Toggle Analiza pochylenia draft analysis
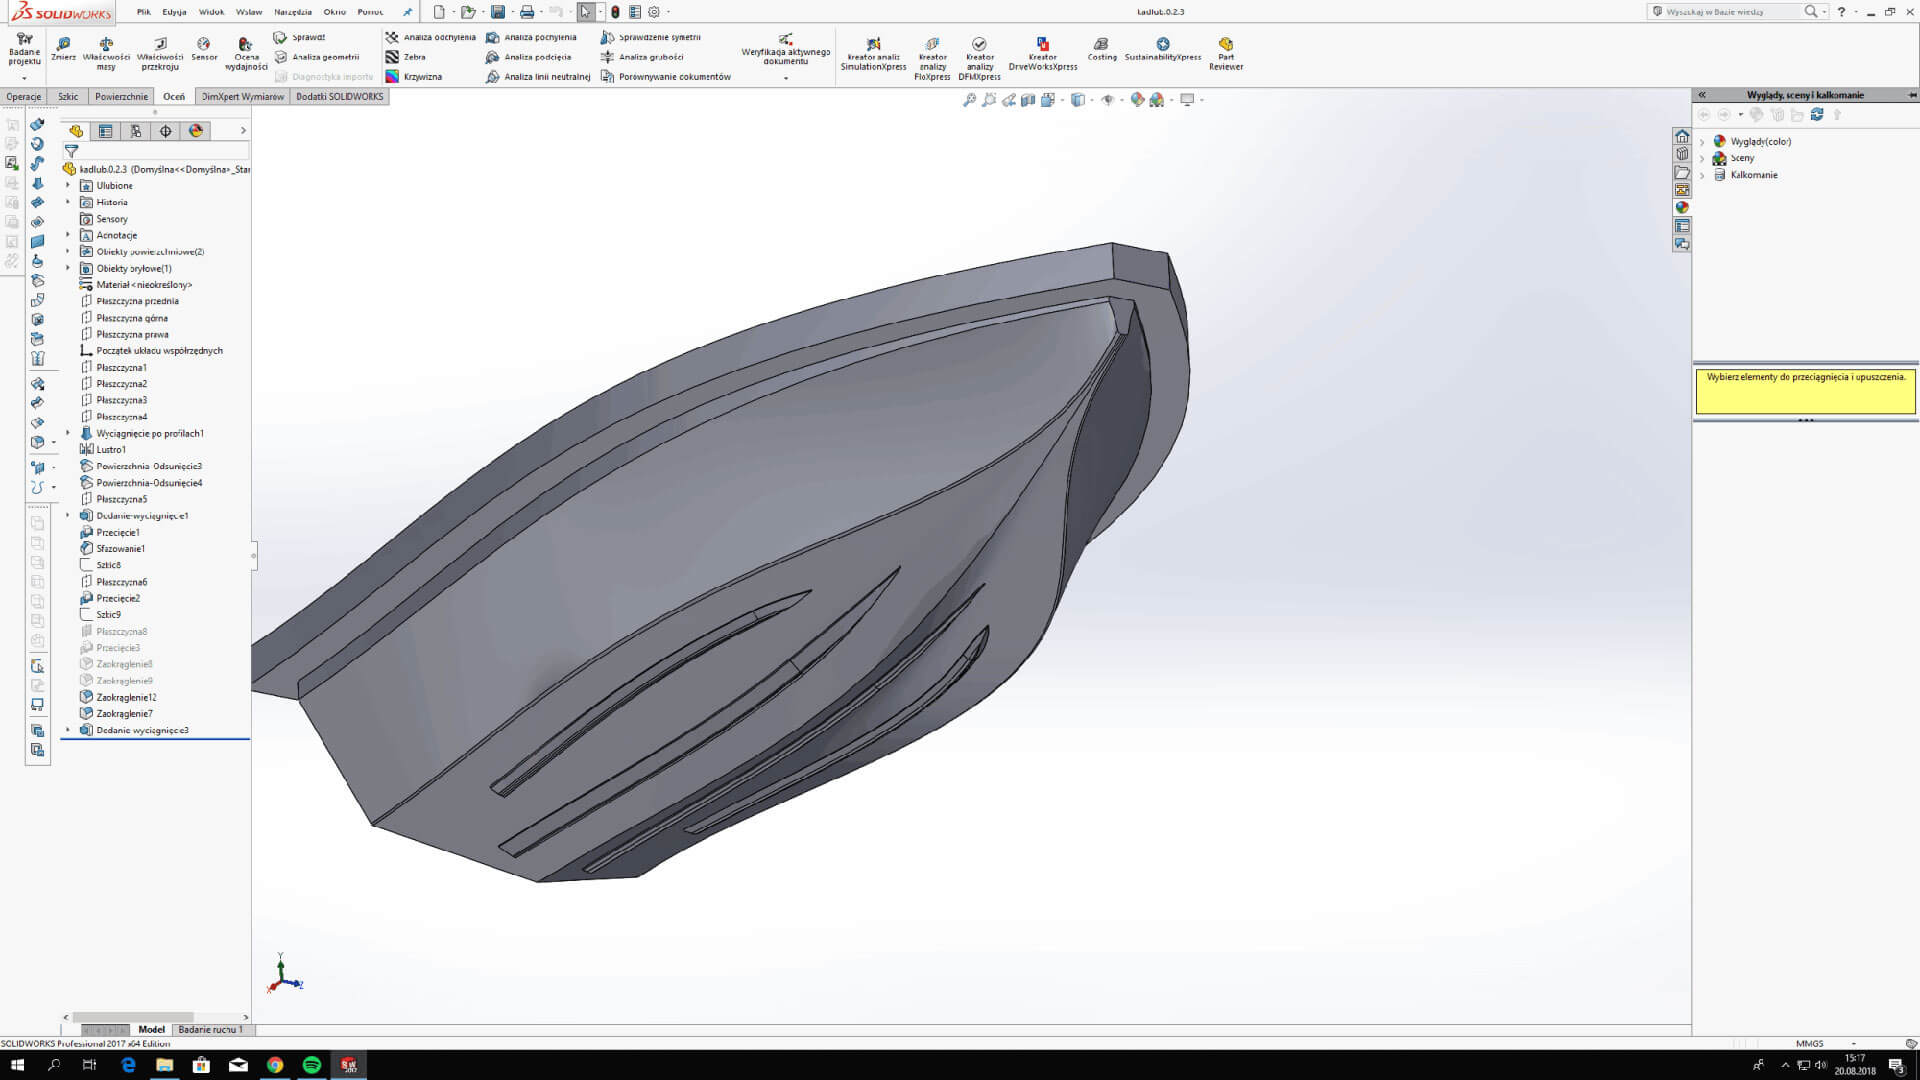1920x1080 pixels. [431, 37]
